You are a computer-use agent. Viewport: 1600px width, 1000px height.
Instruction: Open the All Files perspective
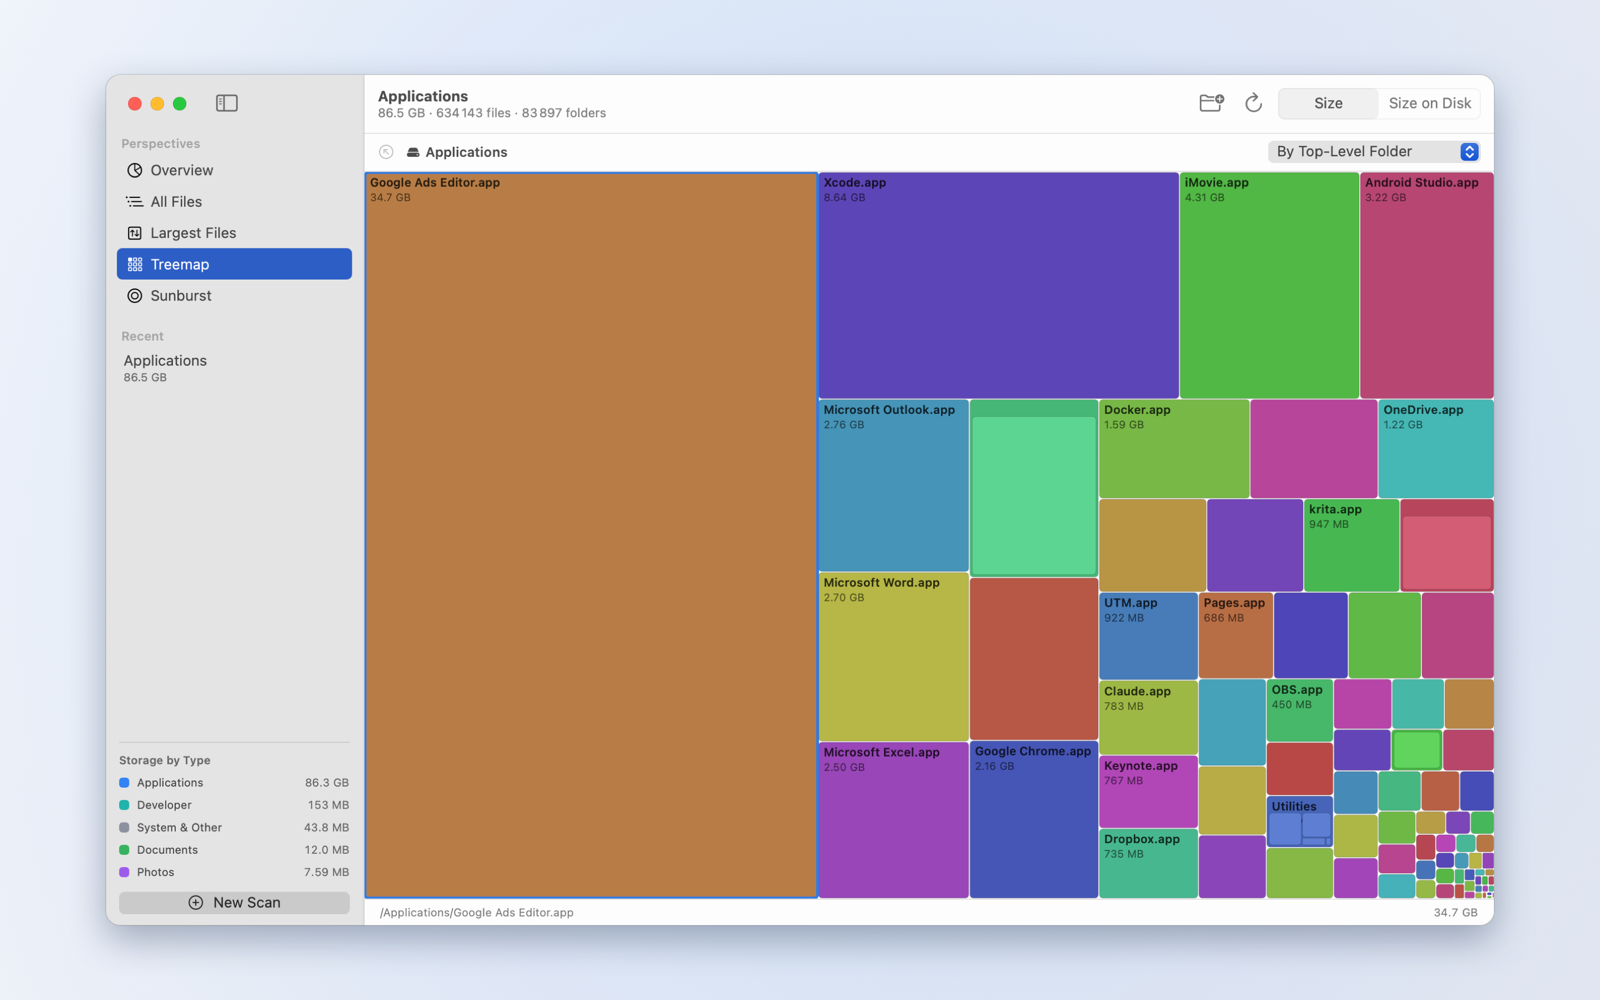click(x=234, y=202)
